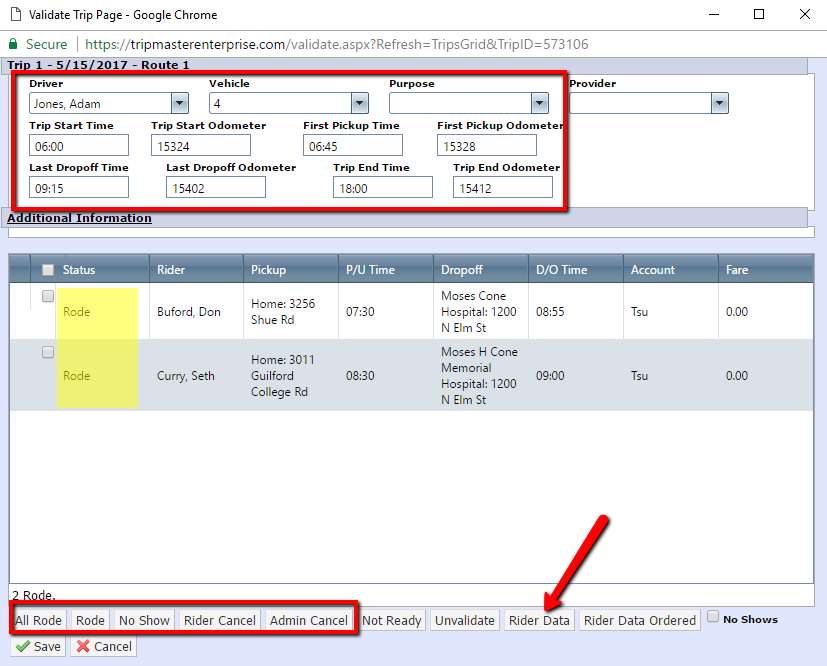Click the page document icon in title bar

tap(16, 14)
